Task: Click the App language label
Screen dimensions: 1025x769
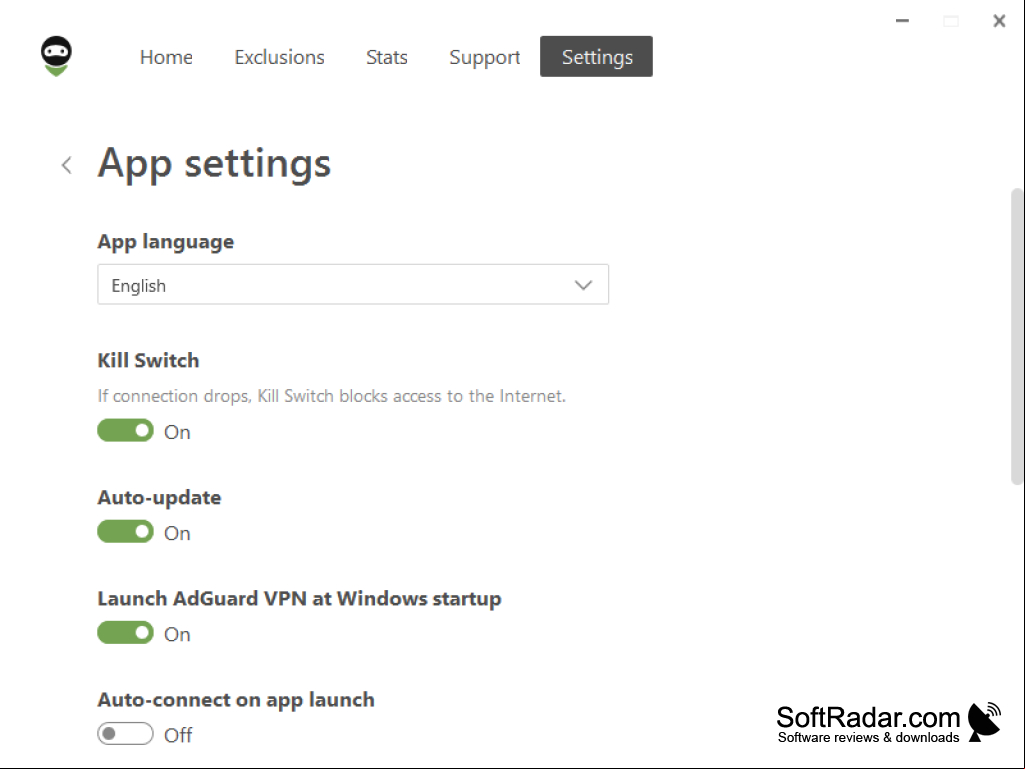Action: click(165, 242)
